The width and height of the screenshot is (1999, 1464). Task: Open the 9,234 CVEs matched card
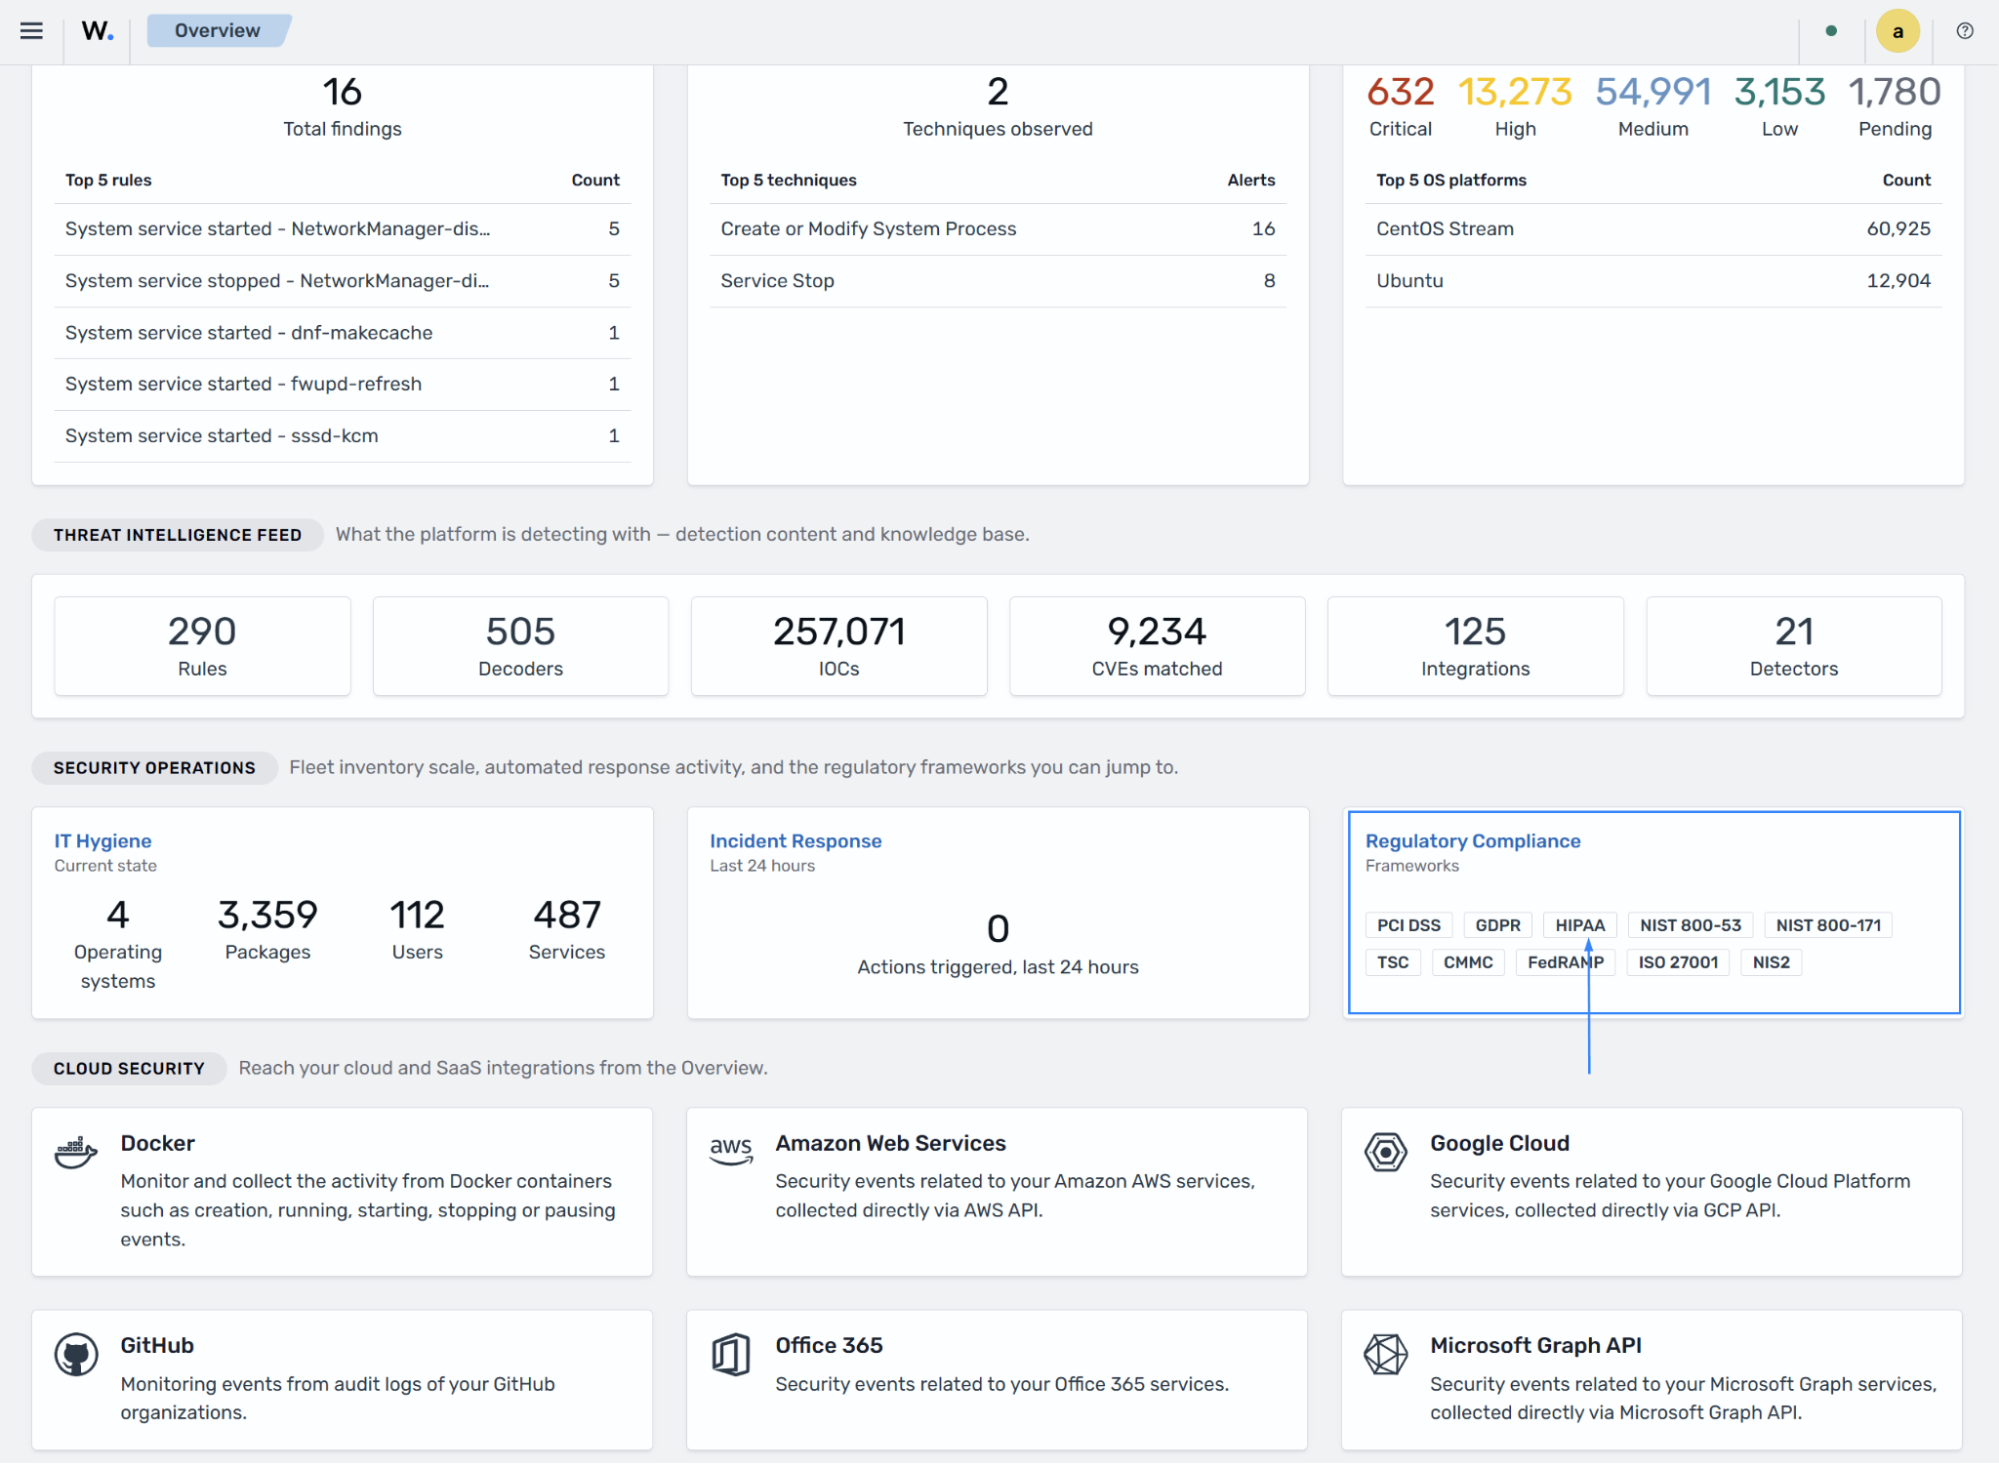[1157, 646]
